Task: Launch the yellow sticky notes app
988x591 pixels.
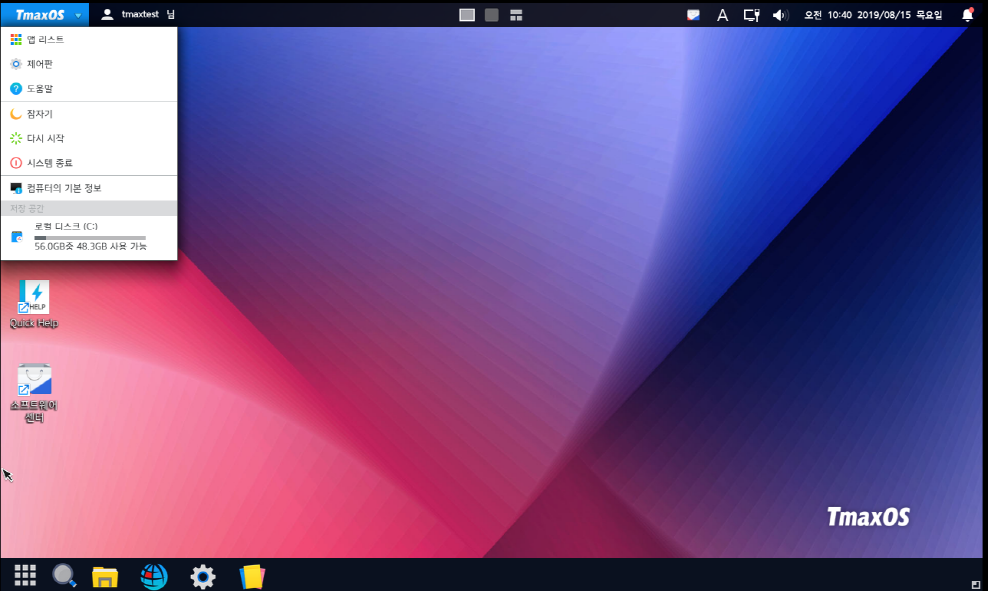Action: pyautogui.click(x=252, y=576)
